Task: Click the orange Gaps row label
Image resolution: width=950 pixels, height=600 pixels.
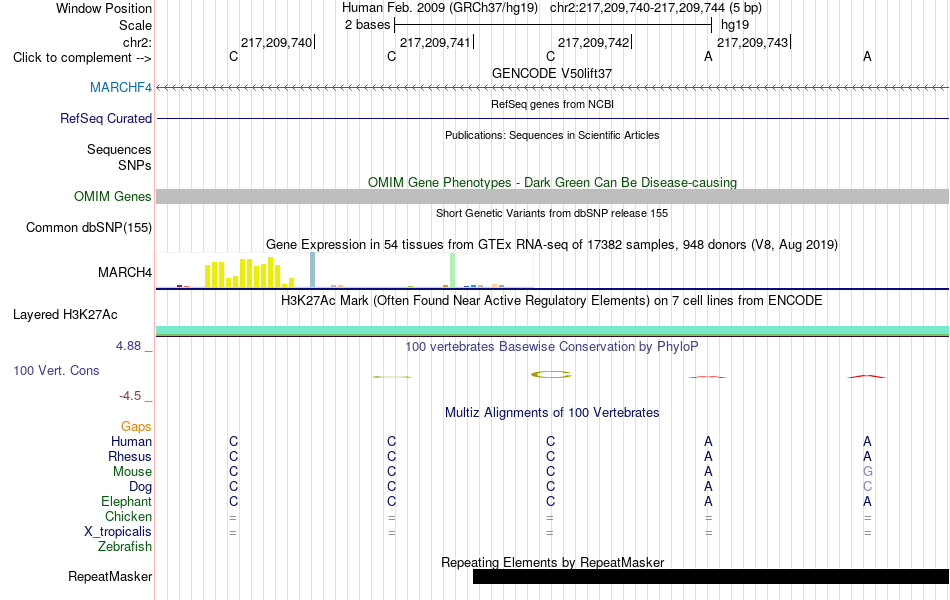Action: click(x=136, y=427)
